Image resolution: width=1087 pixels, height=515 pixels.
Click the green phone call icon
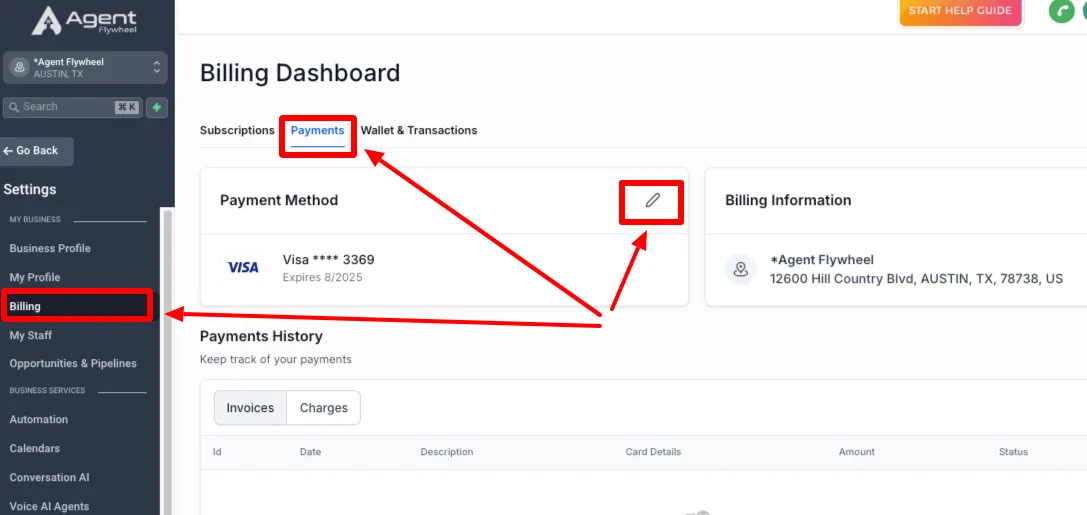(x=1061, y=11)
